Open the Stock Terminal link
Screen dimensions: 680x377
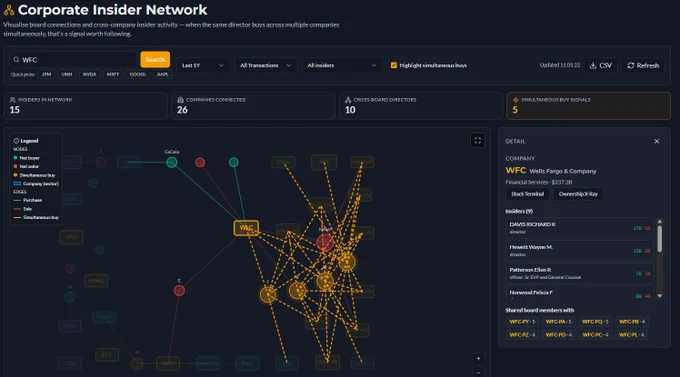pos(527,194)
